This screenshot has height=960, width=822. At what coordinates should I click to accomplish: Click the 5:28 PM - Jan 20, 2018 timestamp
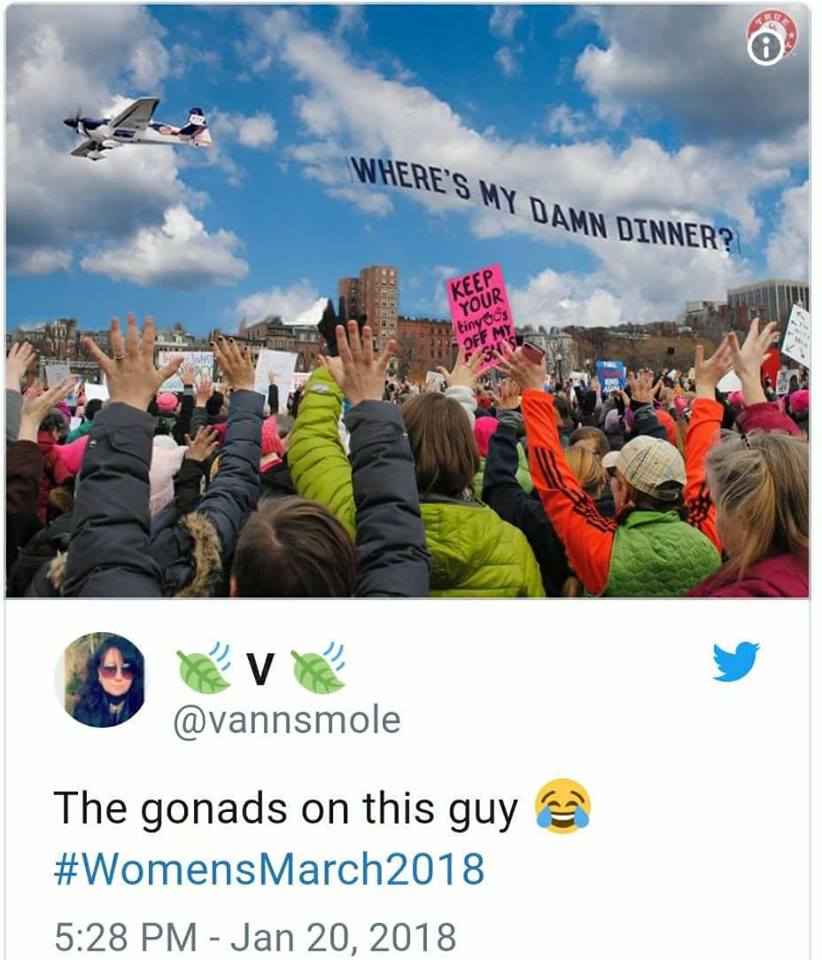(x=255, y=936)
